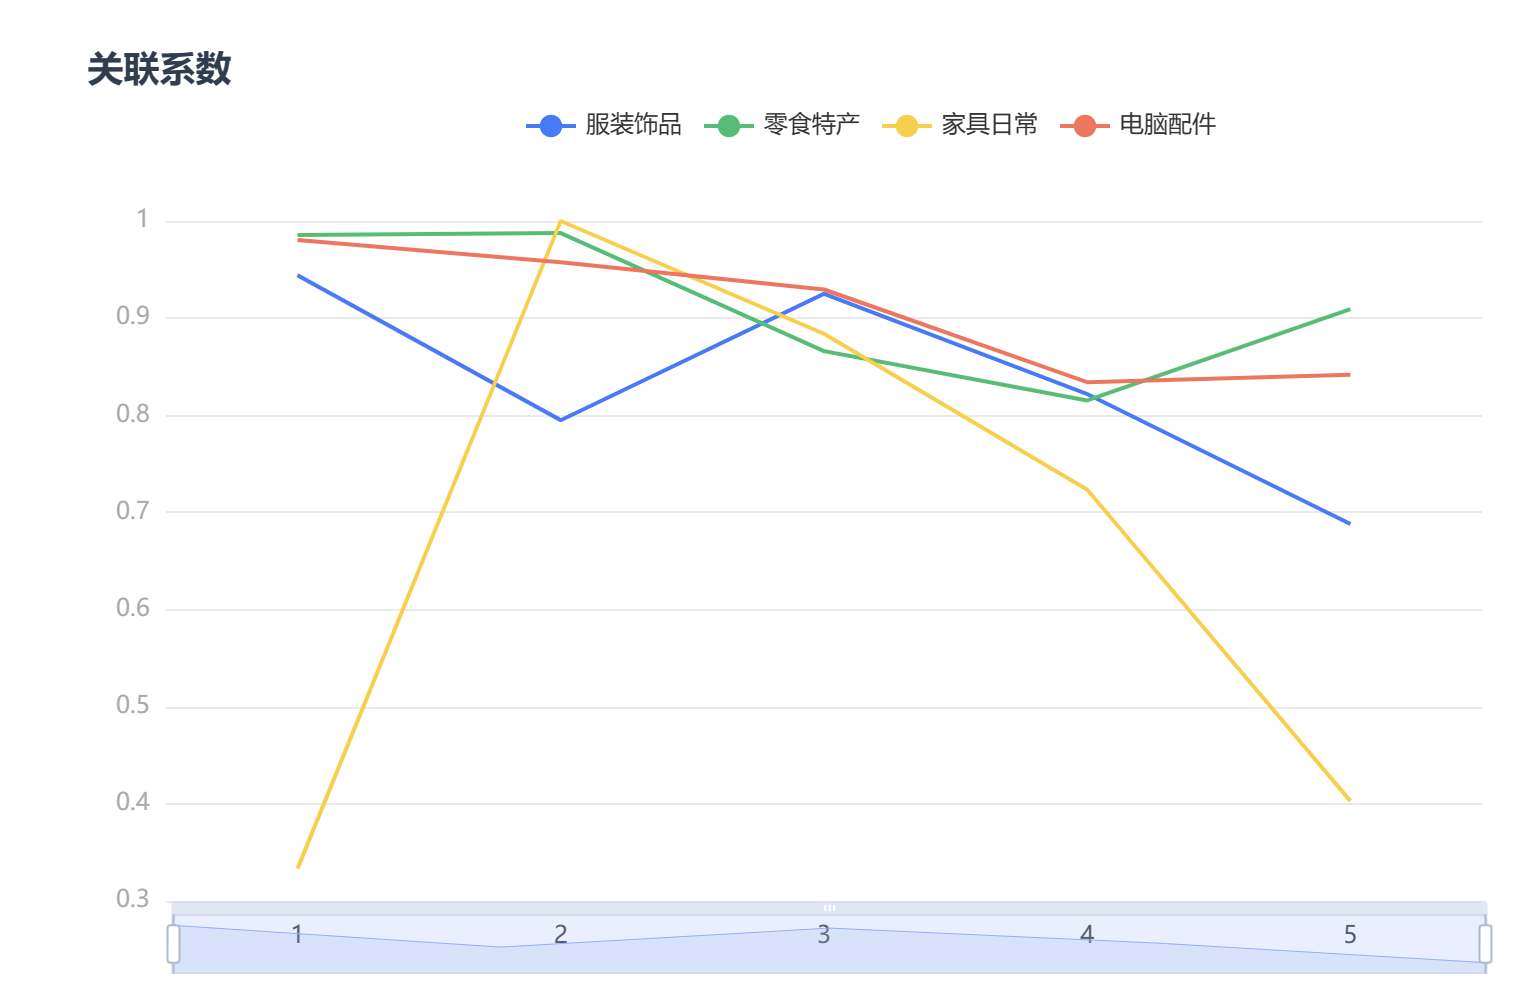Click the zoom slider at label 4

1087,935
